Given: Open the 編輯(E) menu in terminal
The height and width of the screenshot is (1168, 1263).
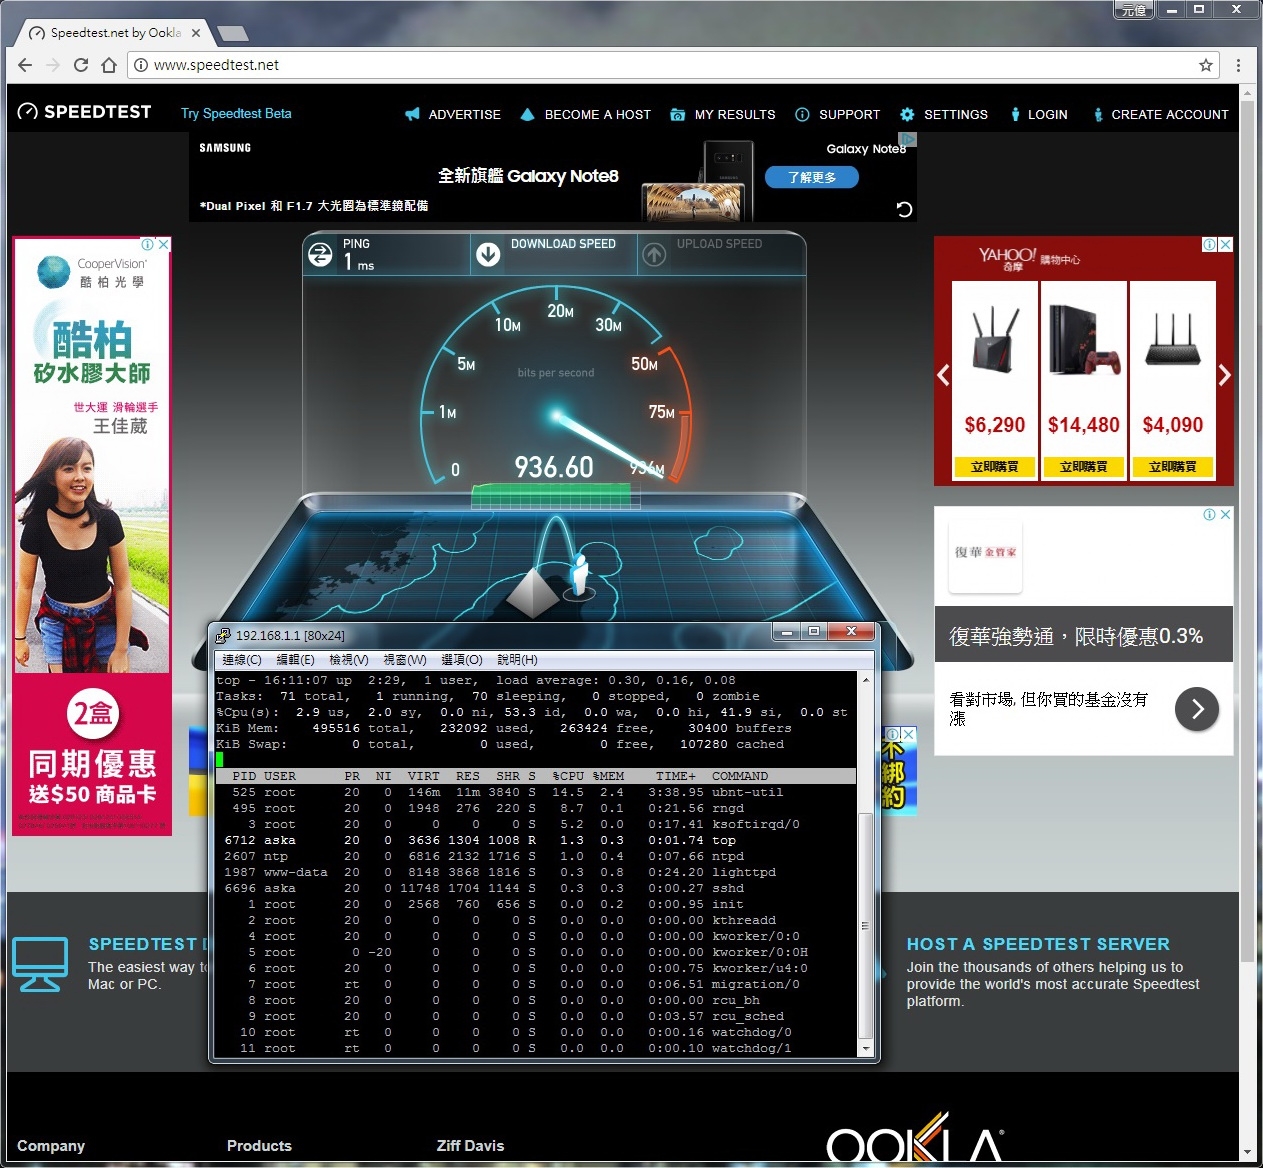Looking at the screenshot, I should point(296,660).
